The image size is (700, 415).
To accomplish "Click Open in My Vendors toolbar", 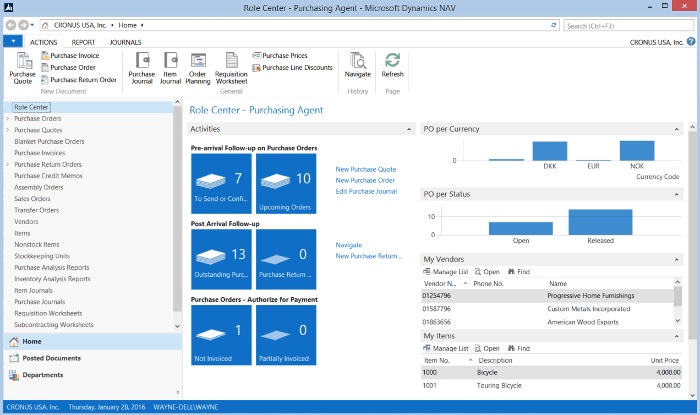I will coord(487,271).
